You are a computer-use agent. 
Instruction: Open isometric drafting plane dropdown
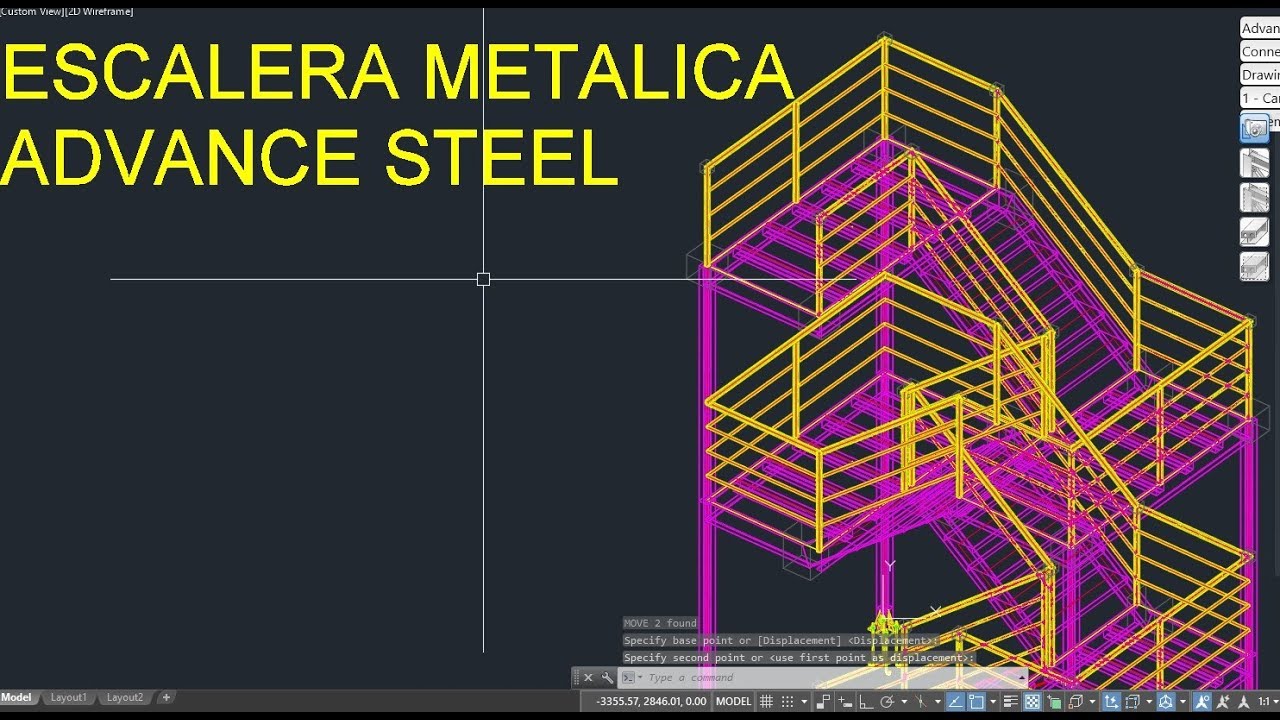click(938, 701)
